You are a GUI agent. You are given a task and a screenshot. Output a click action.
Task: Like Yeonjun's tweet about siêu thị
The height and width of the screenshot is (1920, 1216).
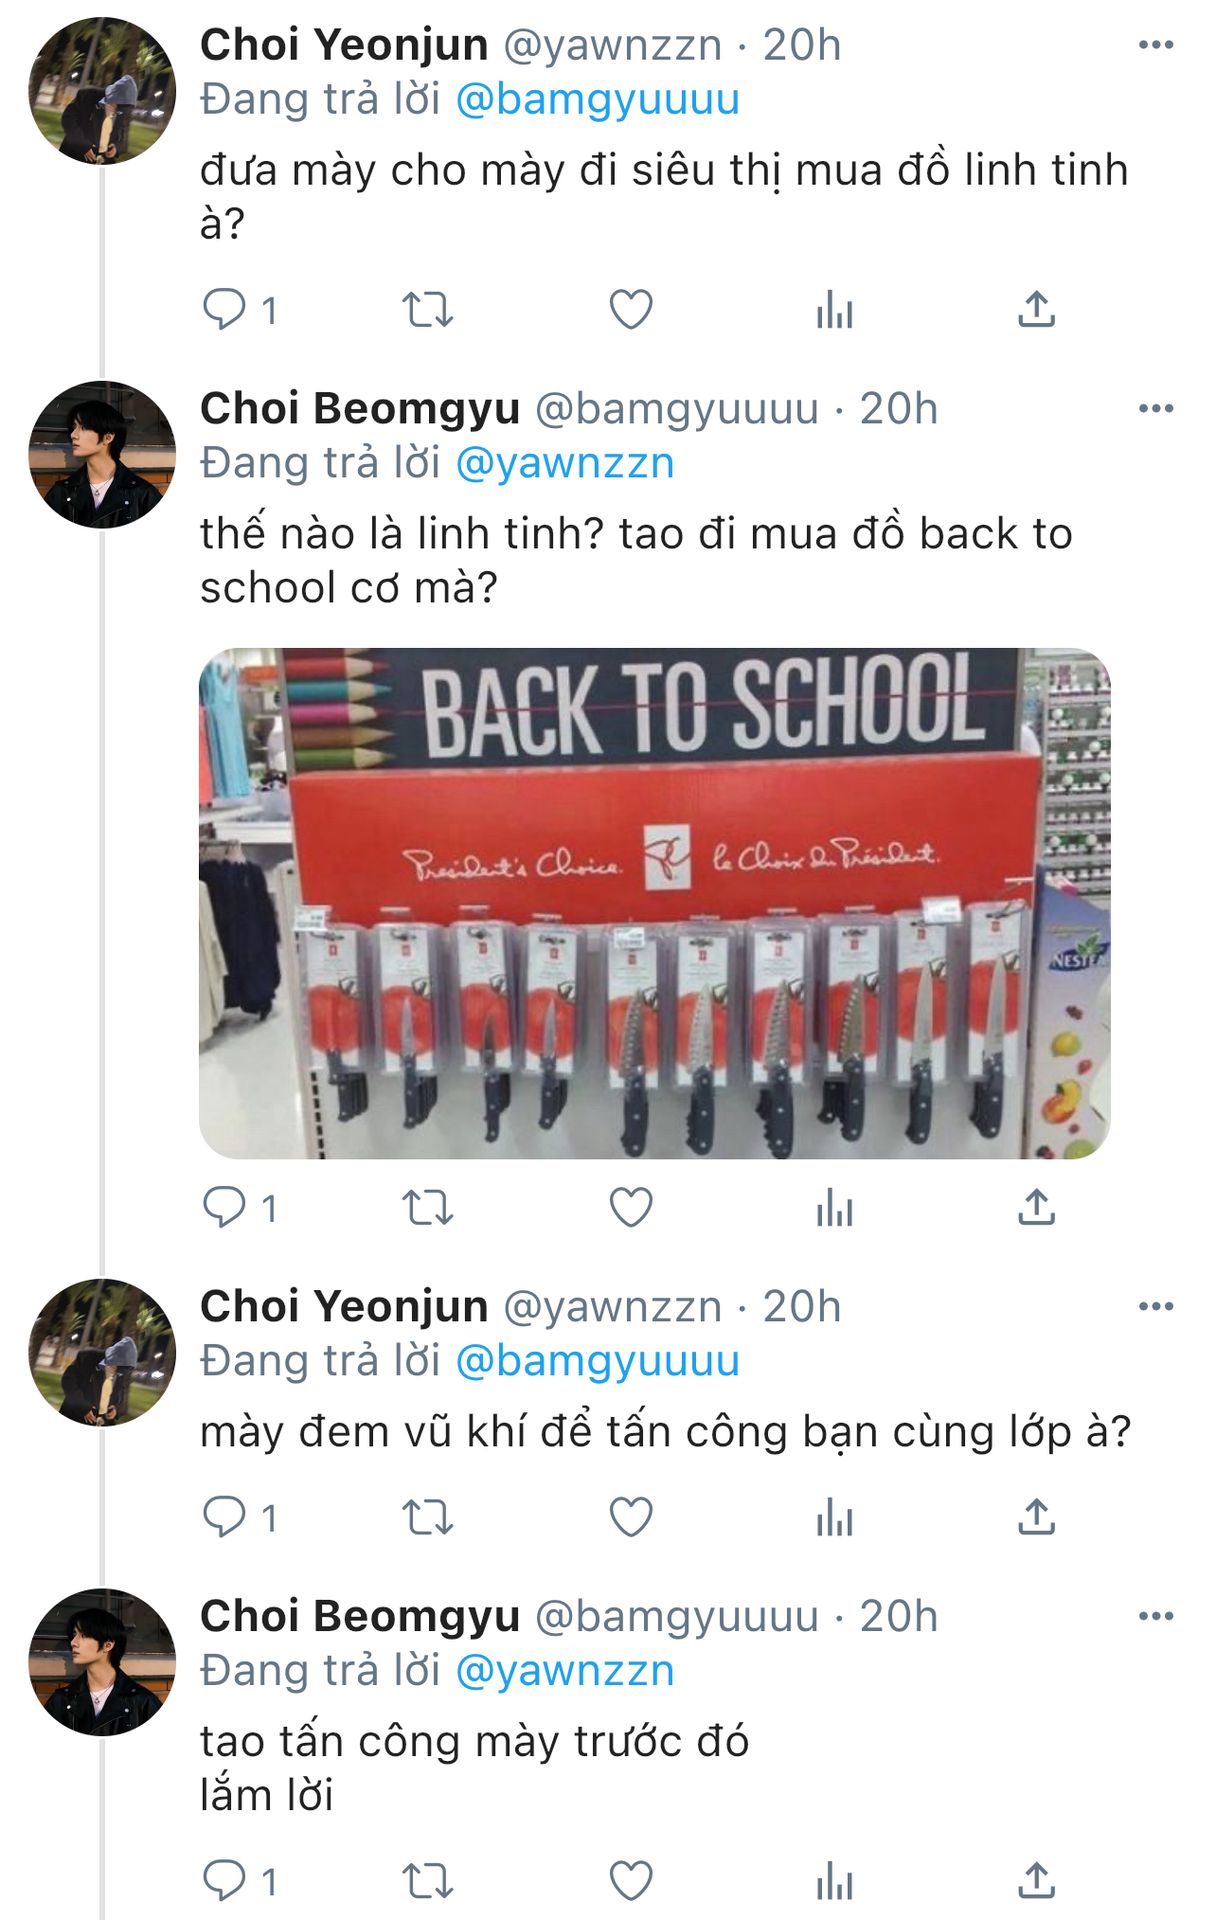tap(631, 309)
